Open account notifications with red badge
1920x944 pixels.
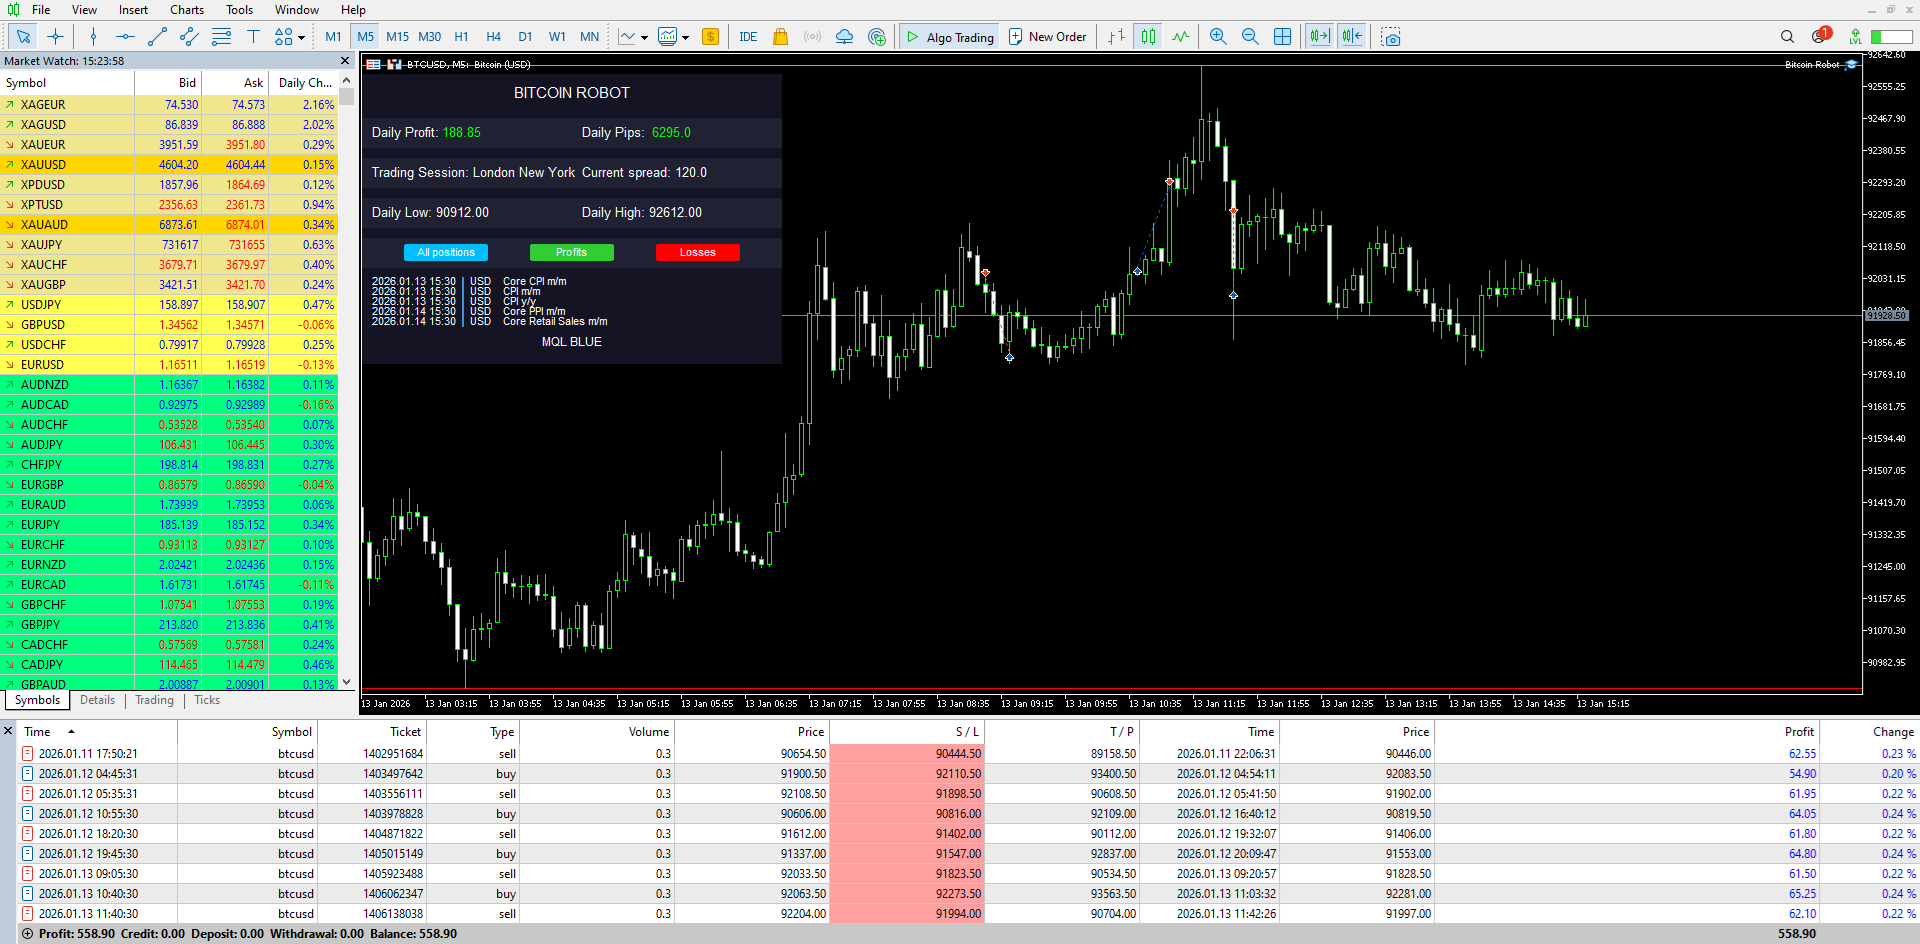[1820, 36]
